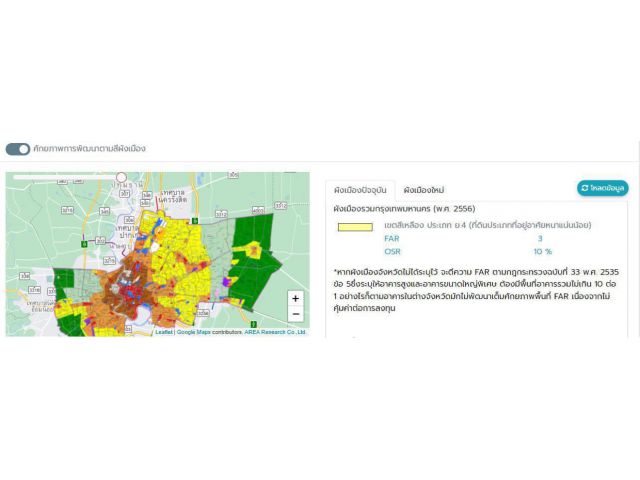Click the yellow zone color swatch in legend
Screen dimensions: 640x480
[x=354, y=227]
